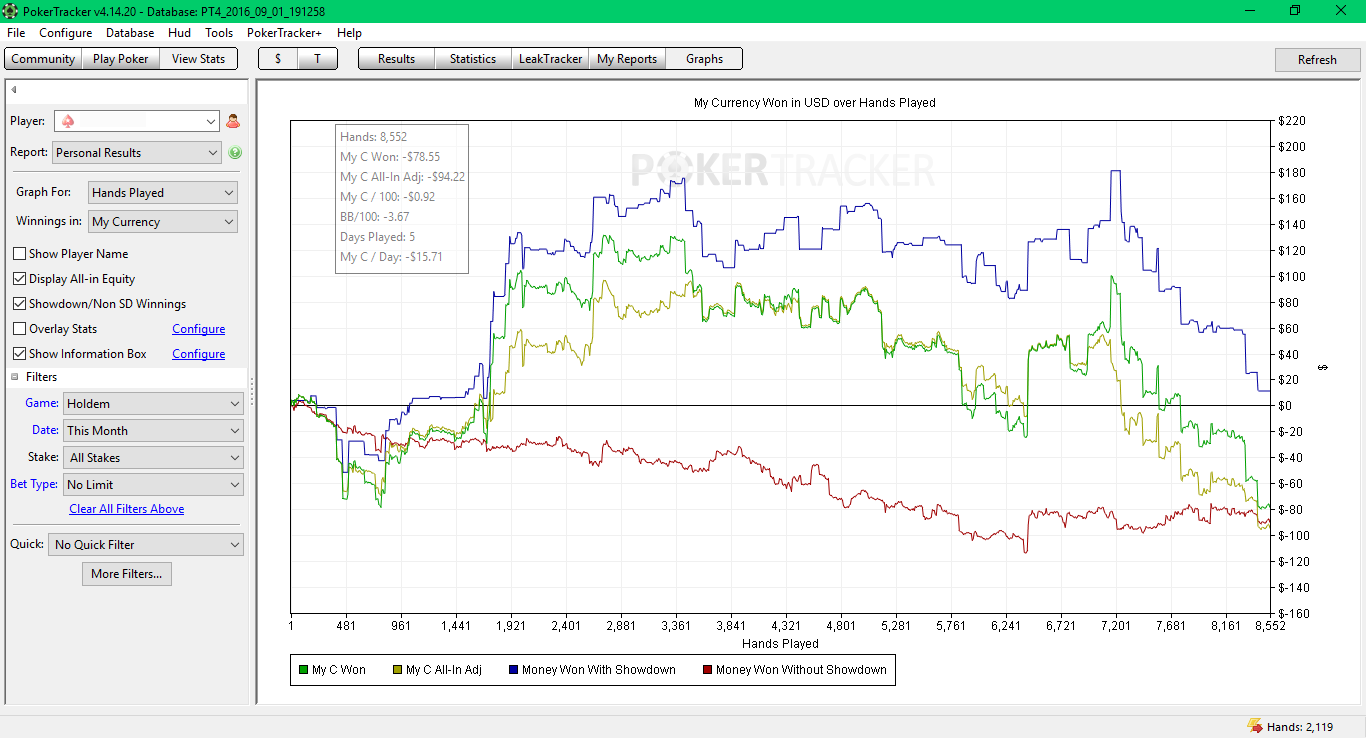Click the player profile icon next to Player field
The height and width of the screenshot is (738, 1366).
coord(233,121)
